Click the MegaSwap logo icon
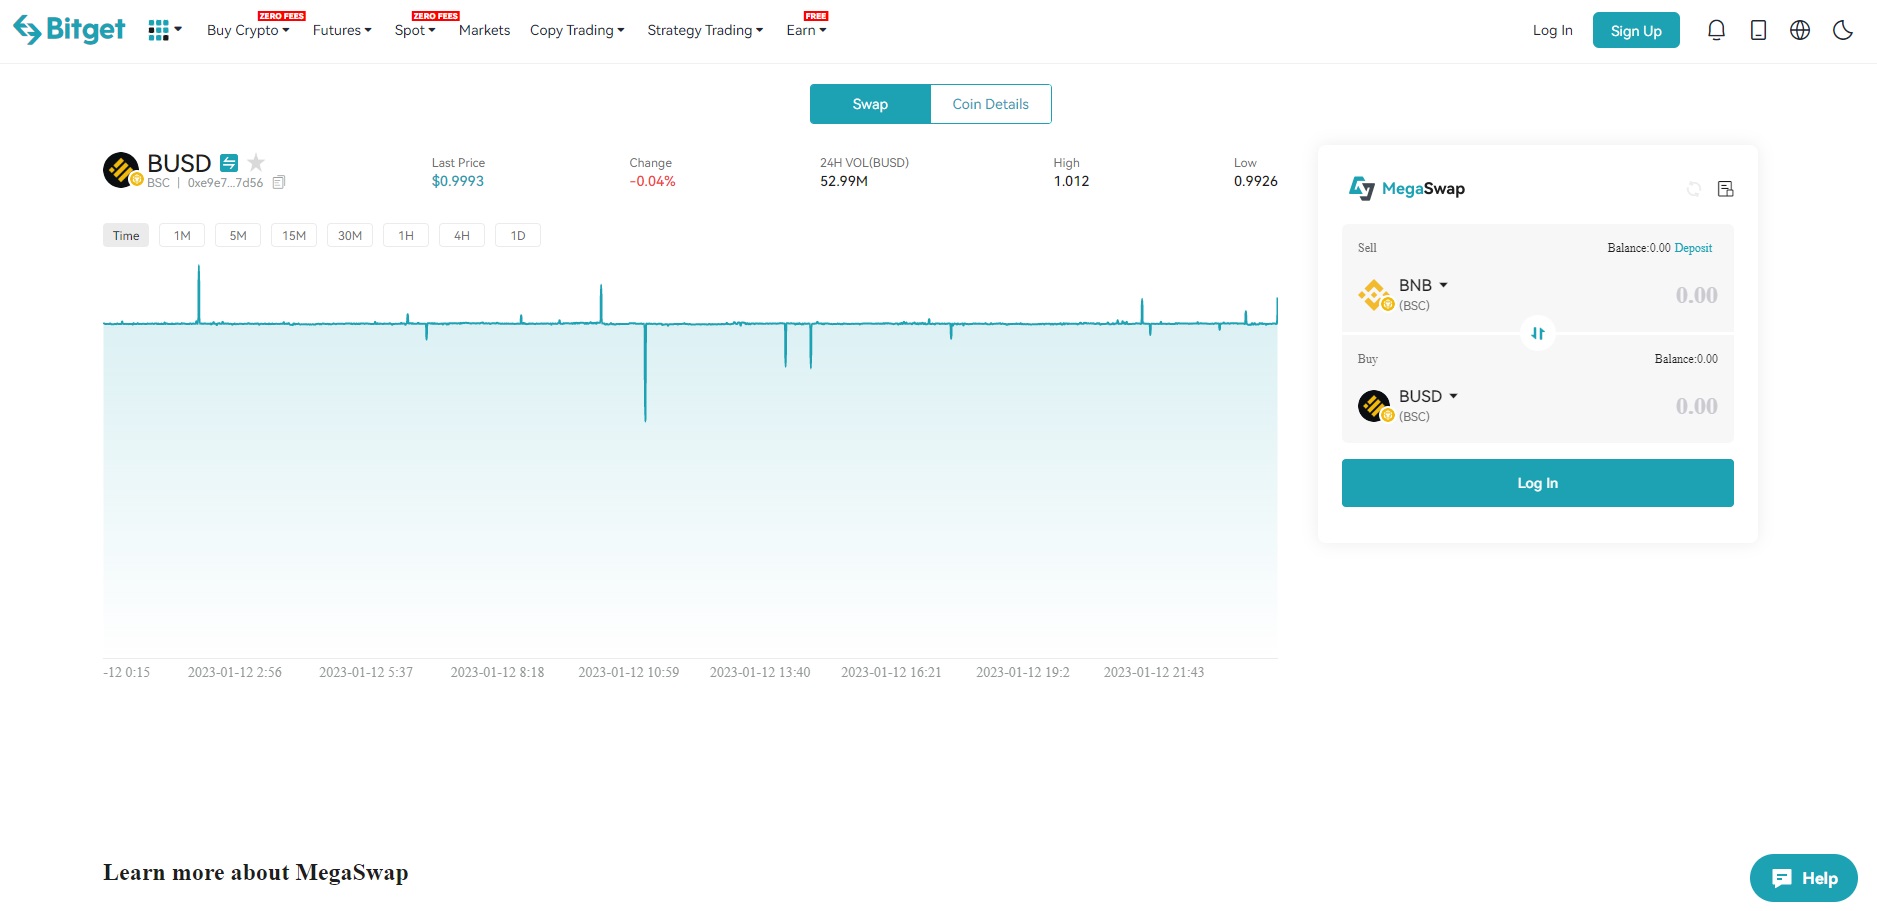The width and height of the screenshot is (1877, 911). pos(1362,188)
